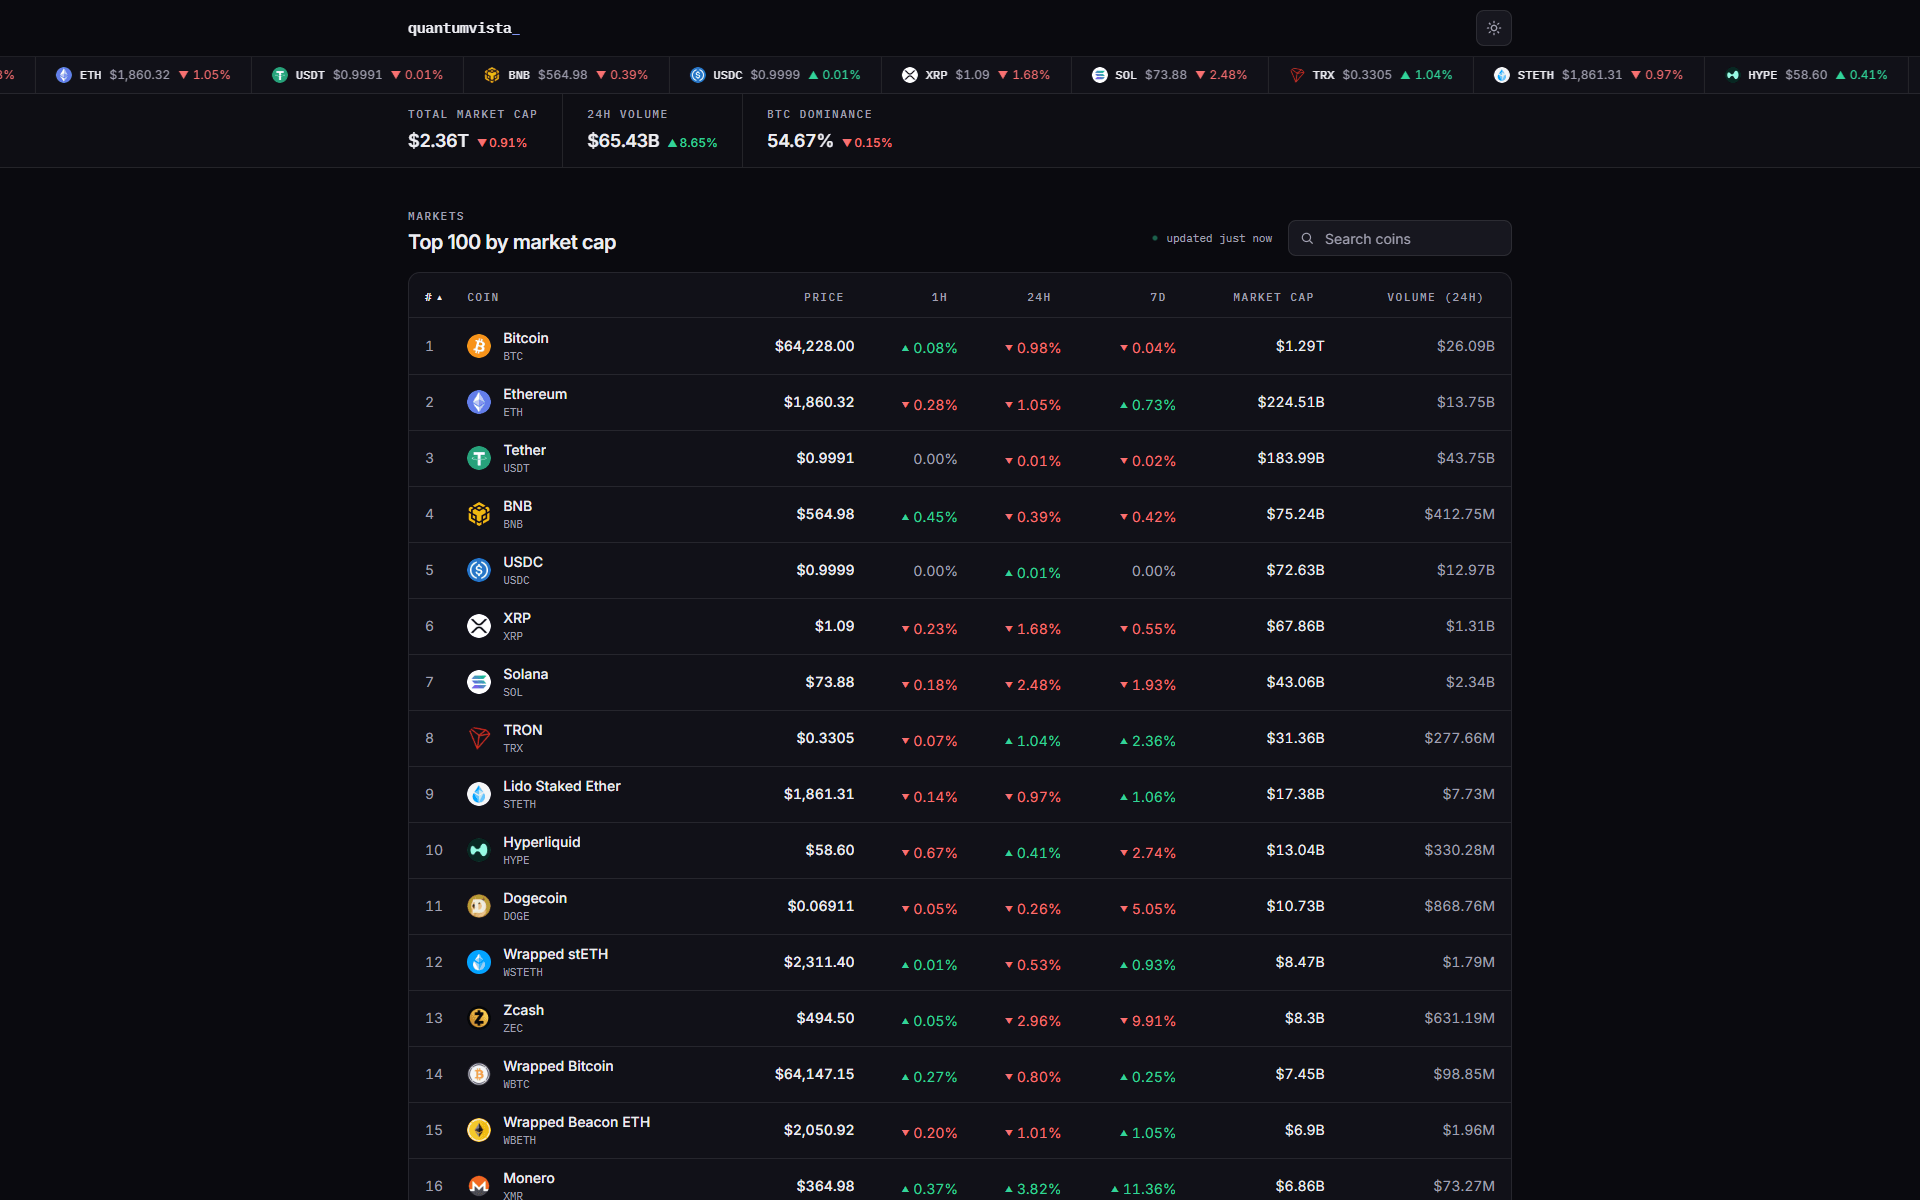Image resolution: width=1920 pixels, height=1200 pixels.
Task: Click the SOL ticker price $73.88
Action: pyautogui.click(x=1166, y=75)
